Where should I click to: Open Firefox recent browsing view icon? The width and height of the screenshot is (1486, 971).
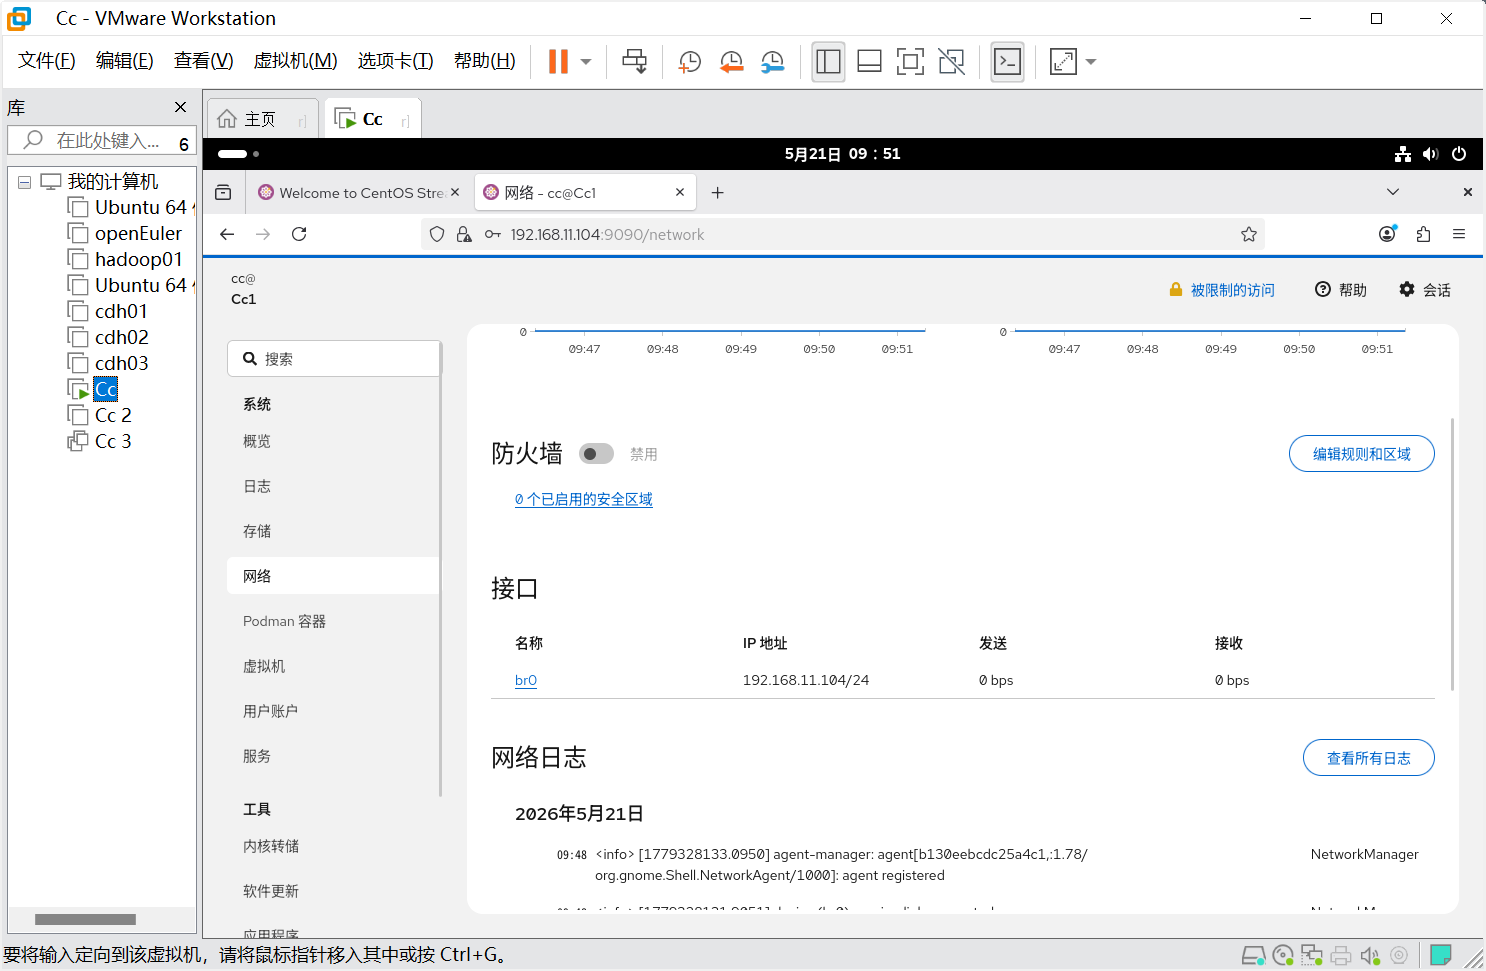[223, 192]
